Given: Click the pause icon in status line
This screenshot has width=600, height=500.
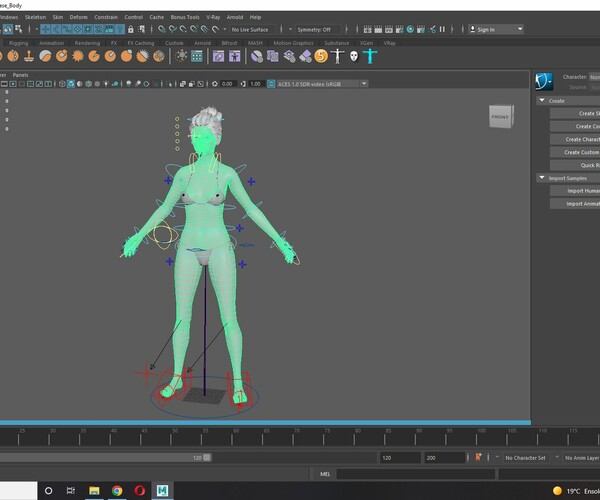Looking at the screenshot, I should [442, 29].
